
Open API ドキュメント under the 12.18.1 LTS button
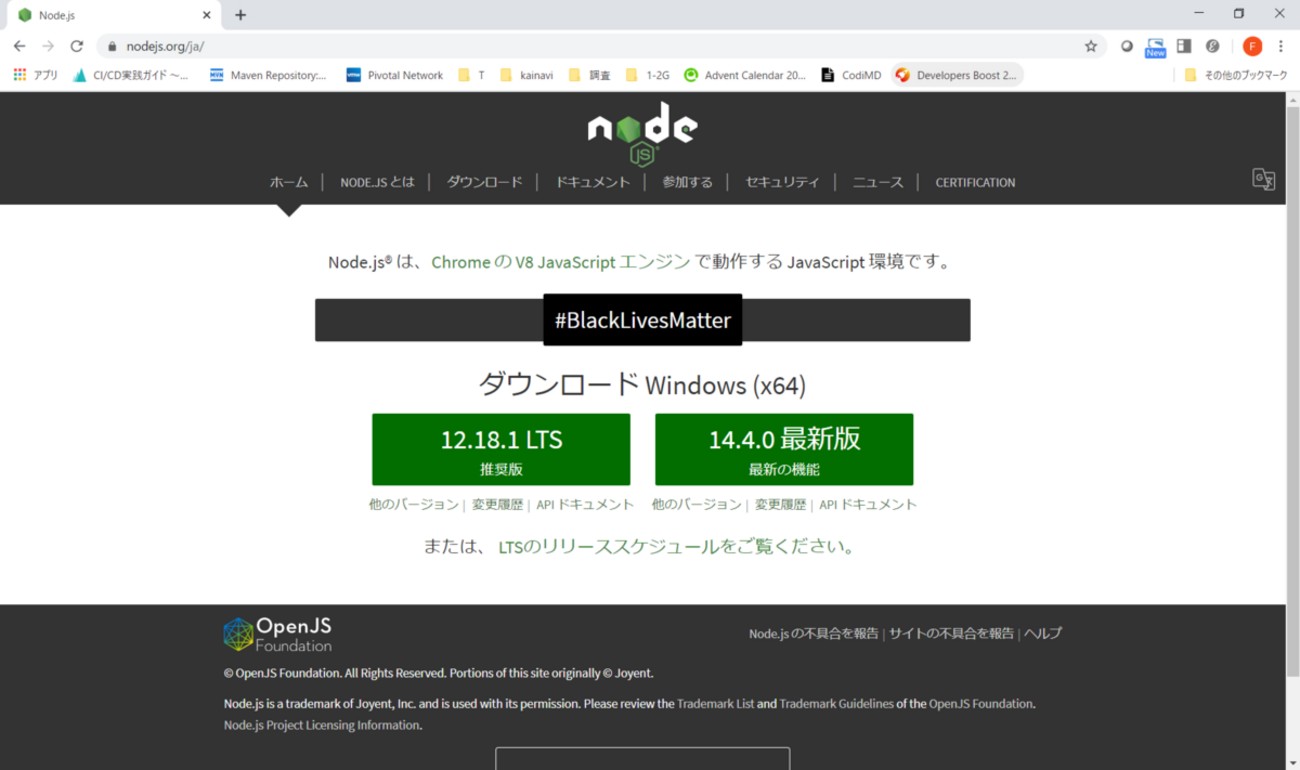585,505
